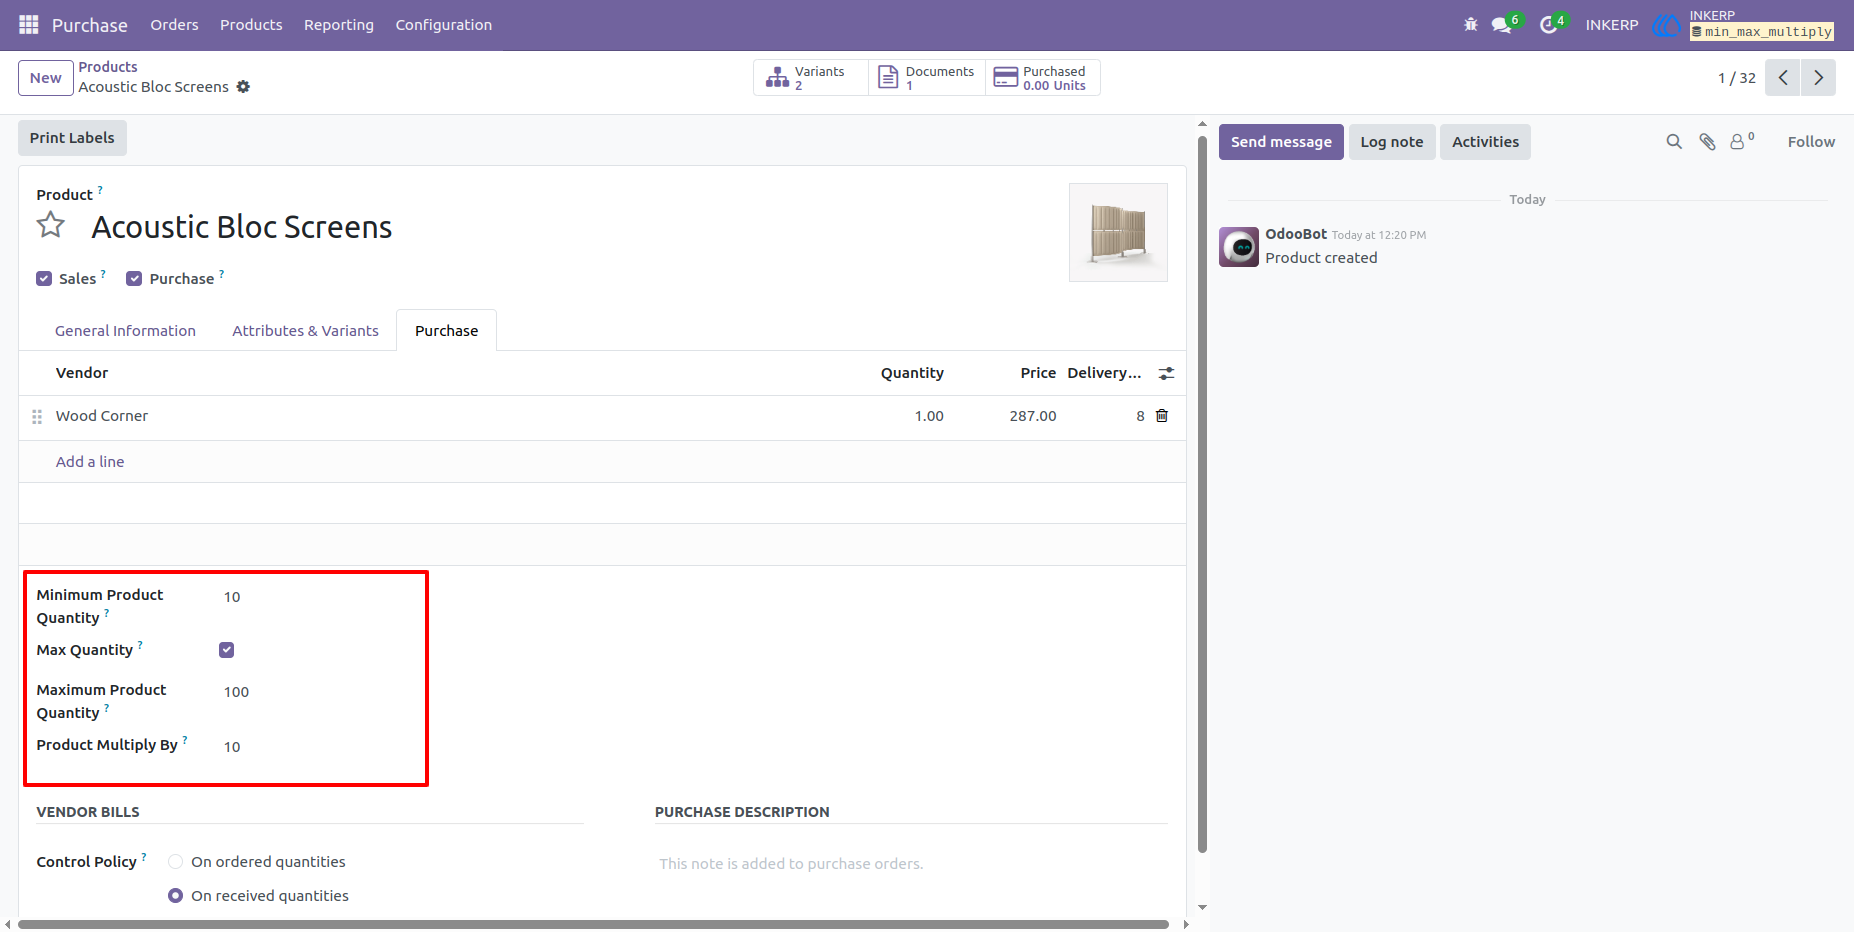Toggle the Sales checkbox
Image resolution: width=1854 pixels, height=932 pixels.
(44, 279)
